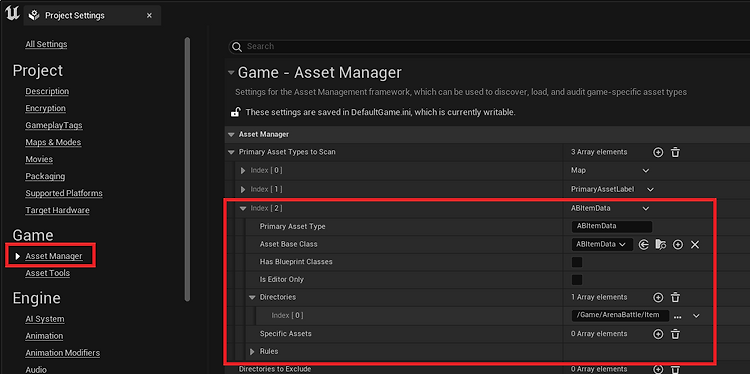Open the Maps & Modes settings

point(53,142)
